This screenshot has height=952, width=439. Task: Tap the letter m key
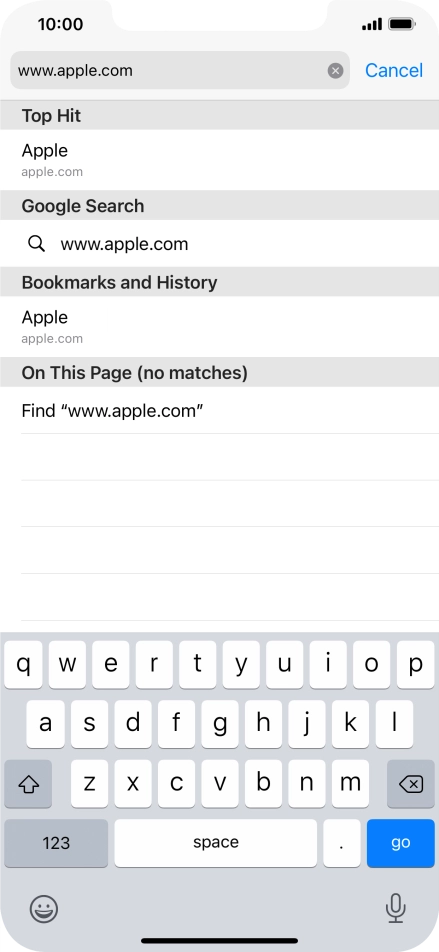tap(350, 784)
